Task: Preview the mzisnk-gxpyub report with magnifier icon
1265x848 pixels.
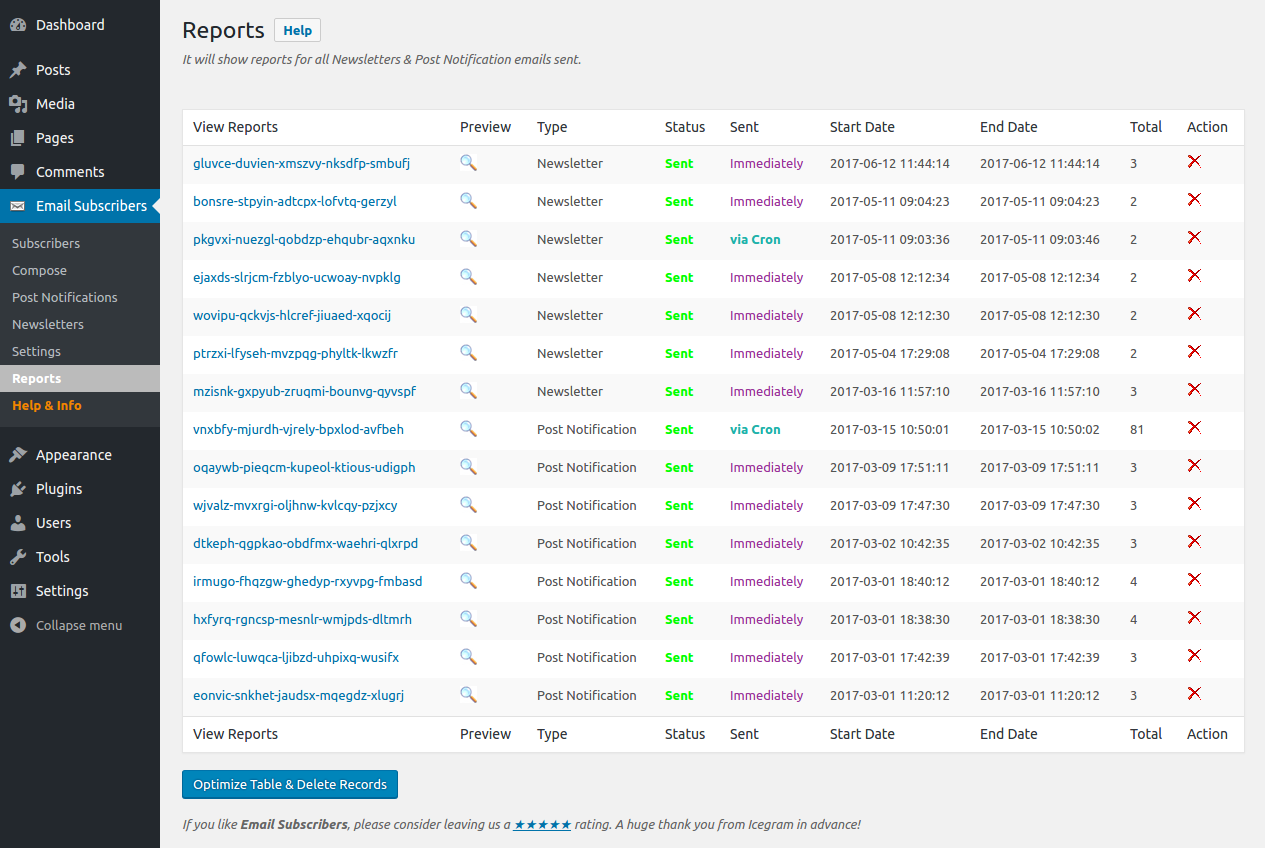Action: [468, 390]
